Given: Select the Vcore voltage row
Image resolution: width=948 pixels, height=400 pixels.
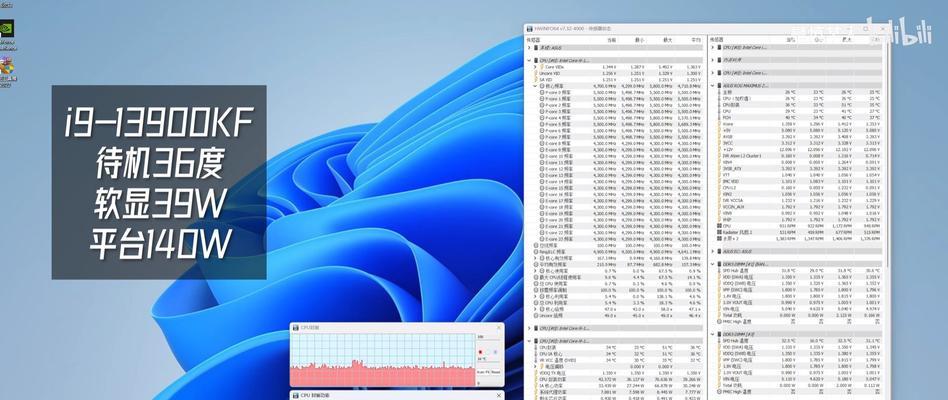Looking at the screenshot, I should coord(799,124).
